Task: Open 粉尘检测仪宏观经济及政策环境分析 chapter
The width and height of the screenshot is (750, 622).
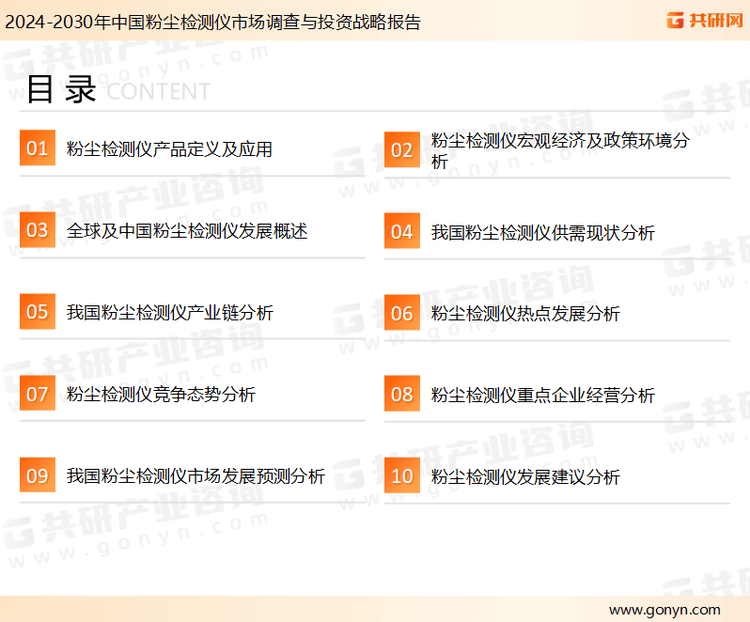Action: pyautogui.click(x=559, y=150)
